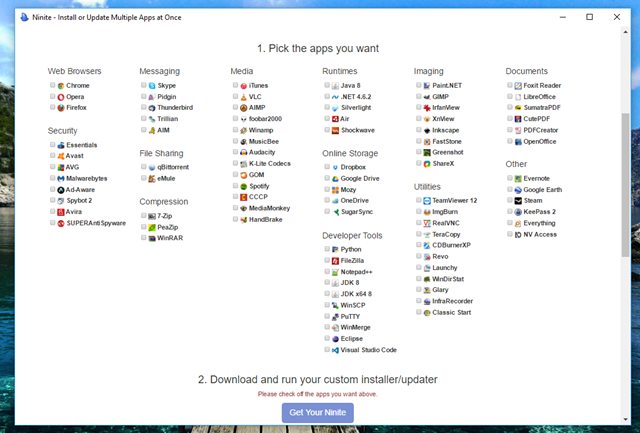
Task: Click the Java 8 icon
Action: (x=335, y=86)
